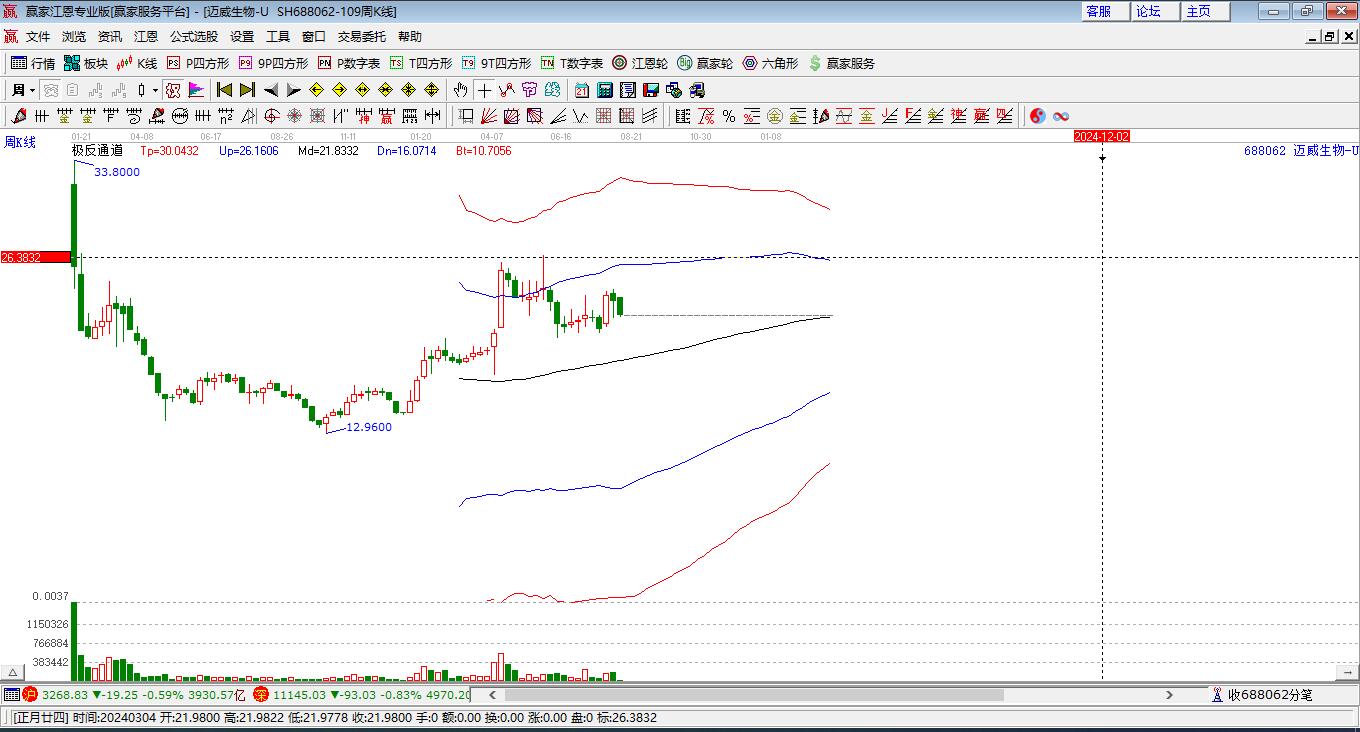Viewport: 1360px width, 732px height.
Task: Click the floppy disk save icon
Action: [x=650, y=90]
